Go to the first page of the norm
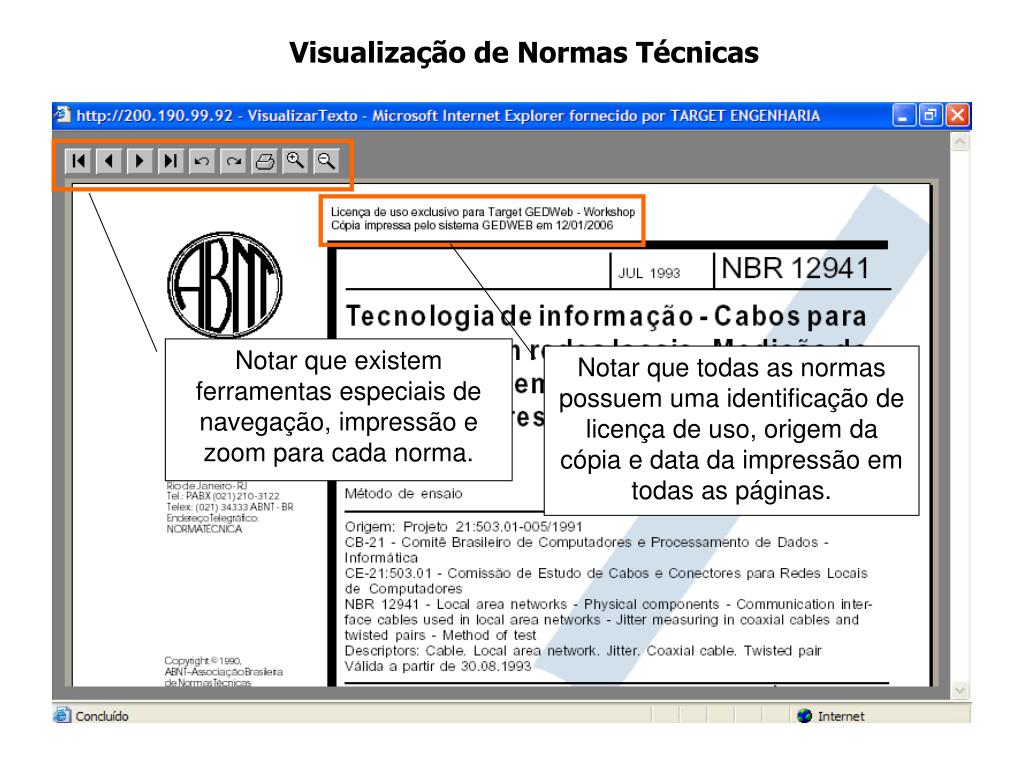This screenshot has height=768, width=1024. 78,161
